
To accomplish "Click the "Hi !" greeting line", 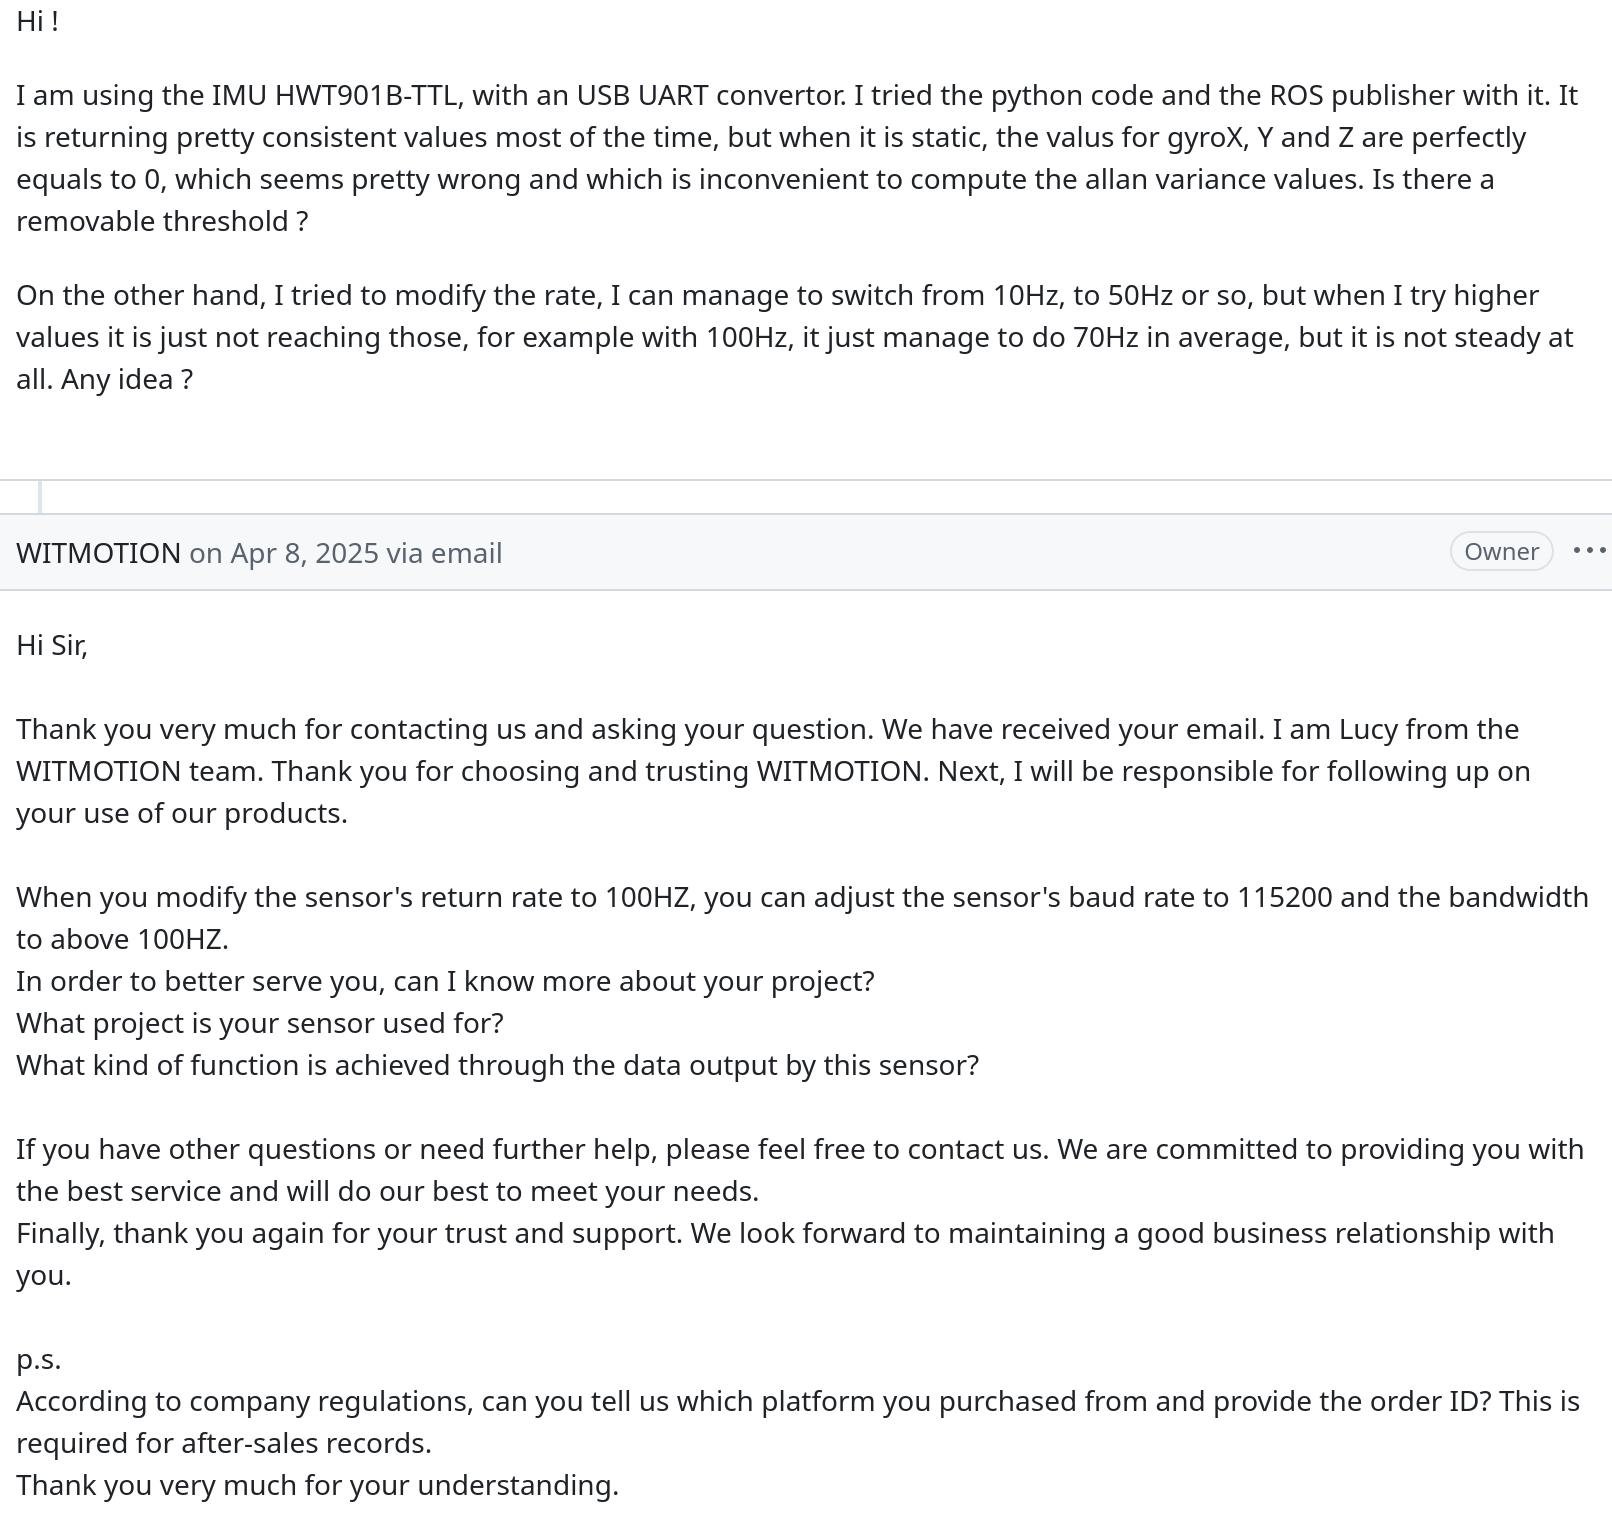I will click(x=38, y=21).
